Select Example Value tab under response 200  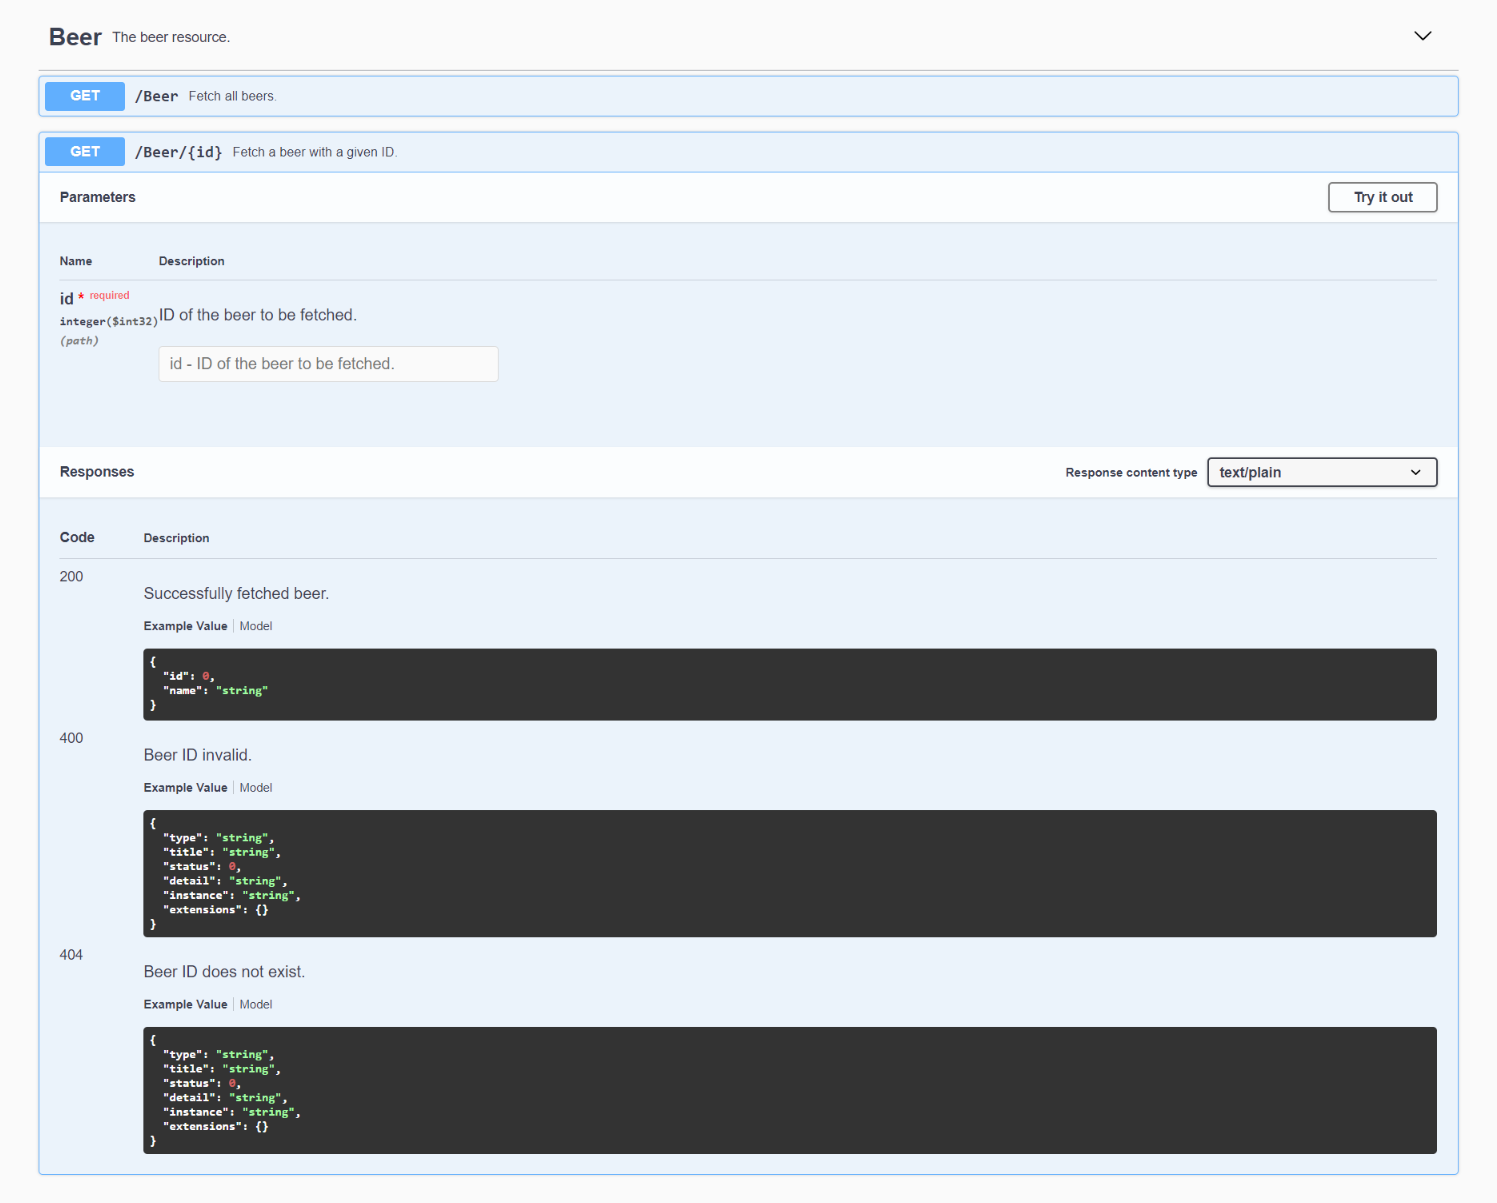pyautogui.click(x=185, y=626)
